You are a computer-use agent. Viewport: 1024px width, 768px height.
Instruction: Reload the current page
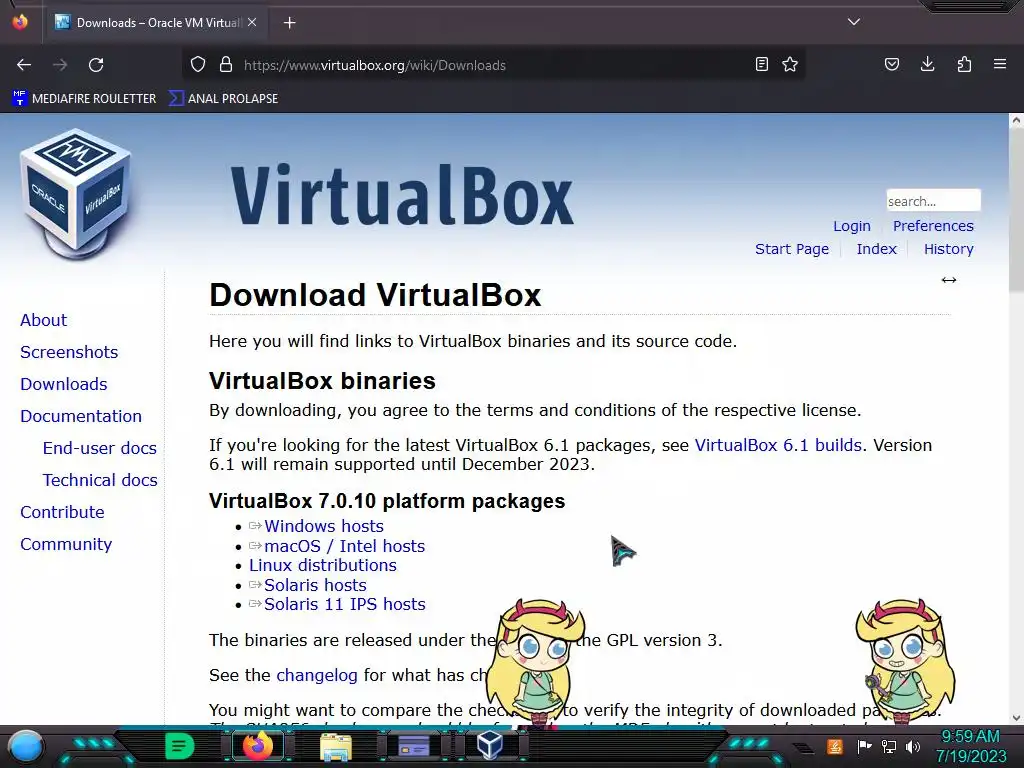[96, 65]
